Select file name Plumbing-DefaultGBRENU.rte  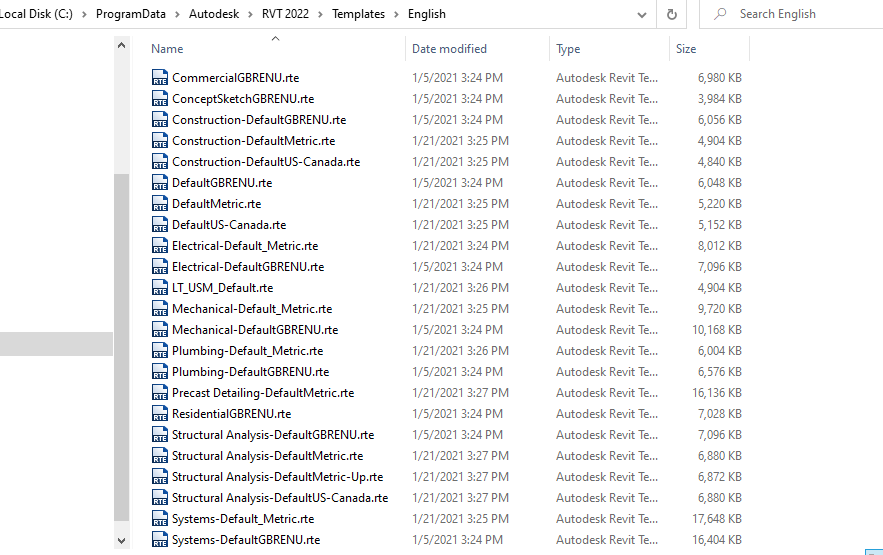[250, 372]
